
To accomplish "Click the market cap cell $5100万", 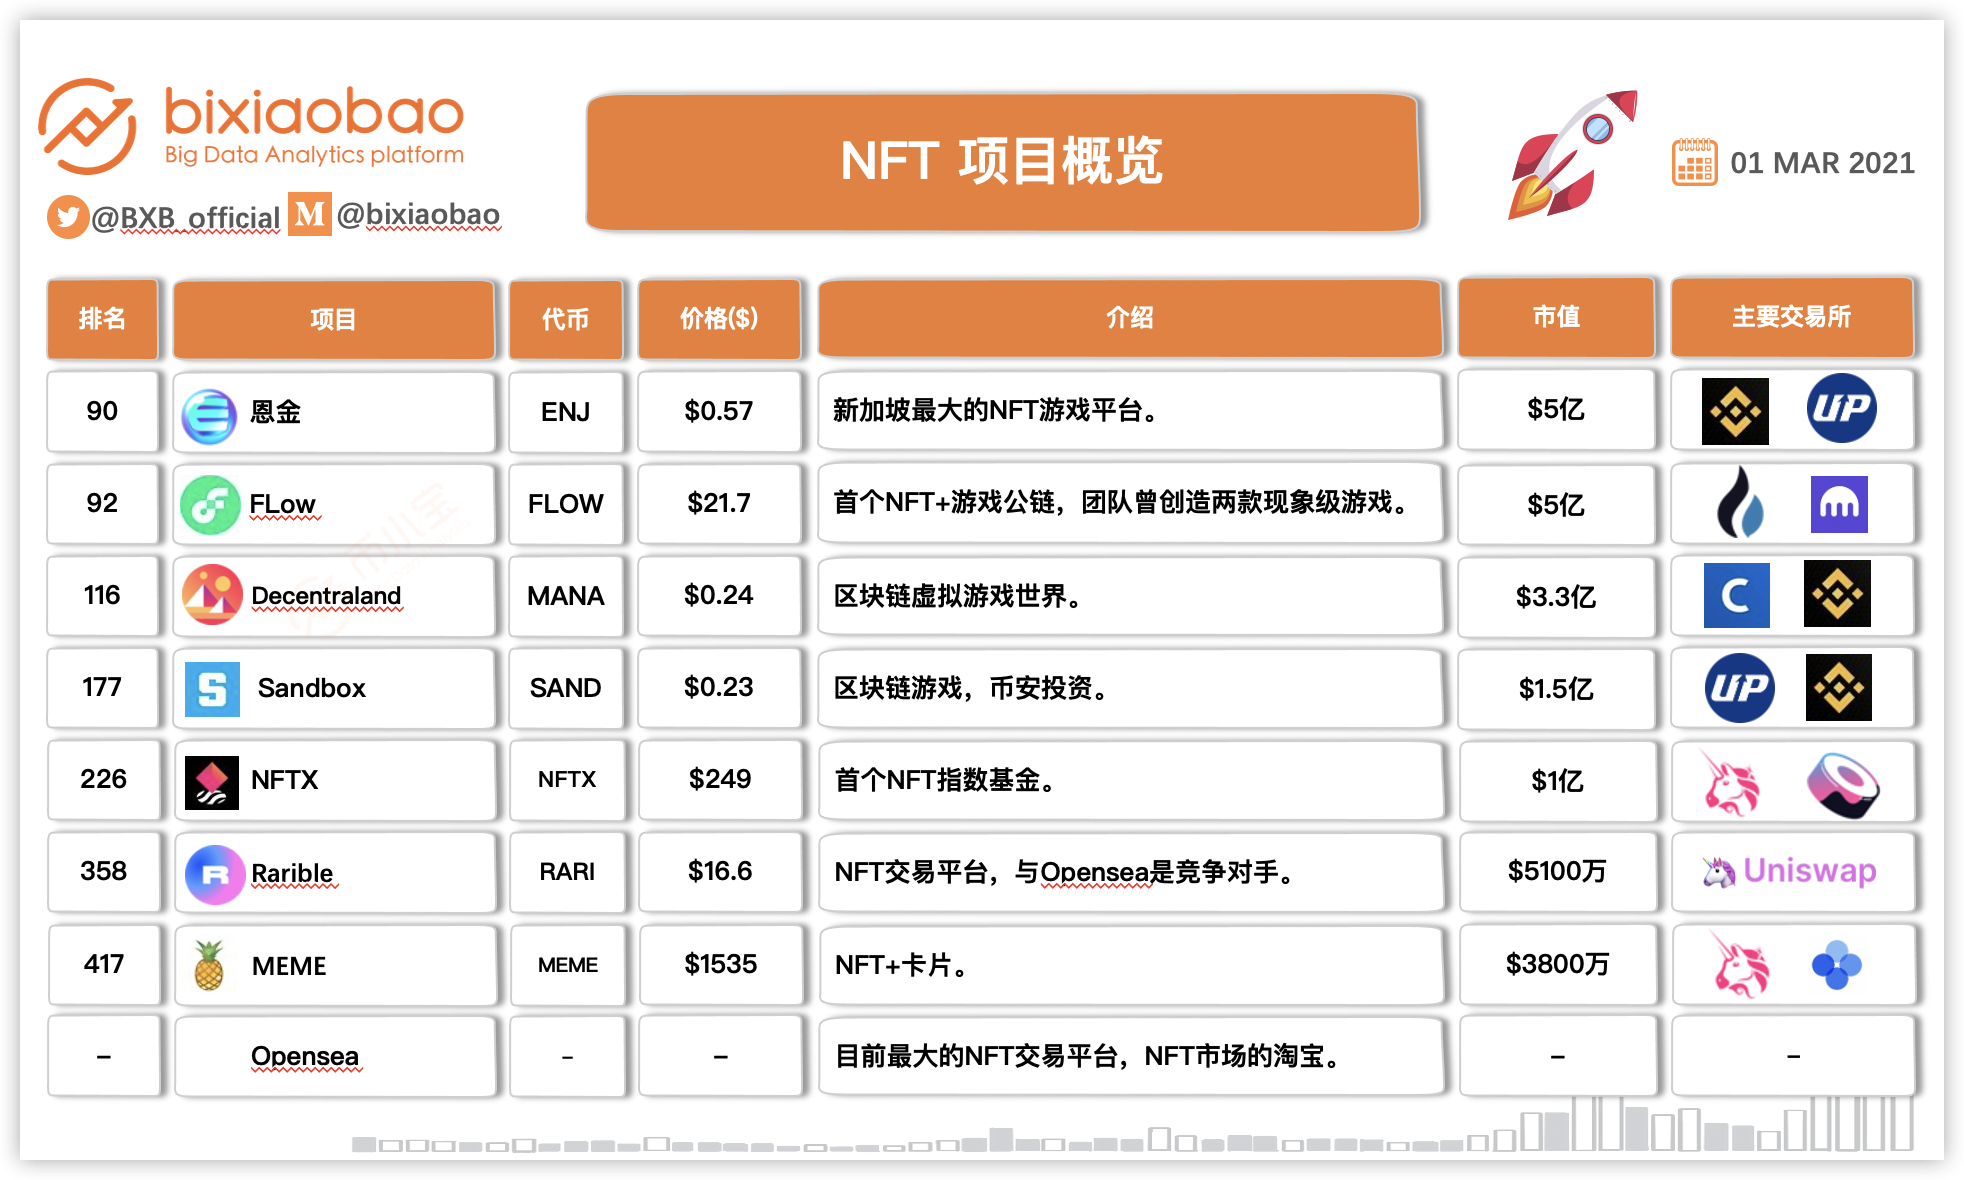I will [x=1557, y=871].
